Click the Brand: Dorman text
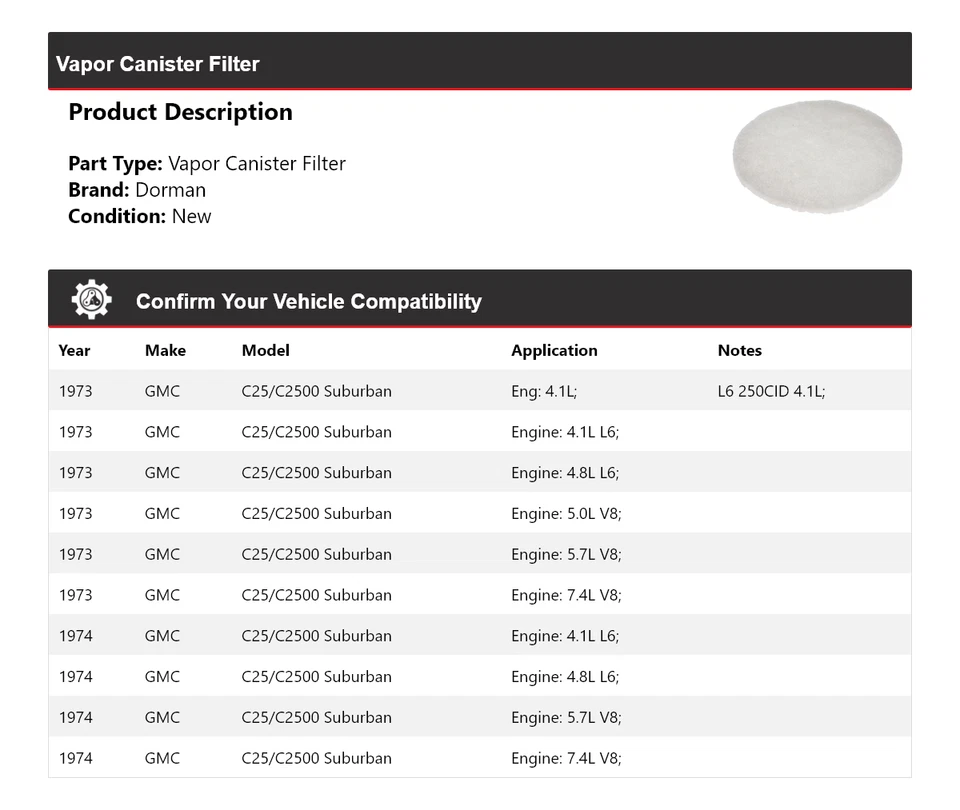The image size is (960, 810). click(x=137, y=190)
